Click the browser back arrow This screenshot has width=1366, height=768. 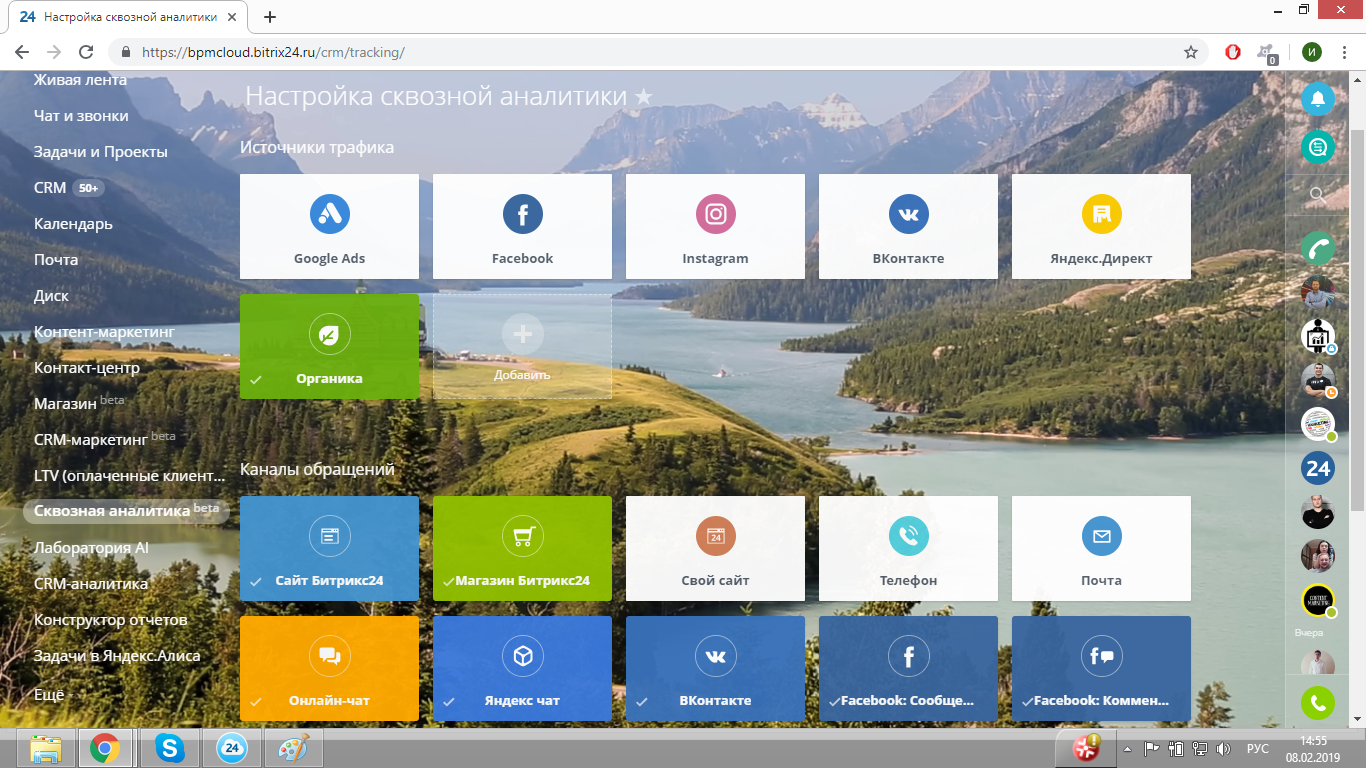[x=21, y=52]
